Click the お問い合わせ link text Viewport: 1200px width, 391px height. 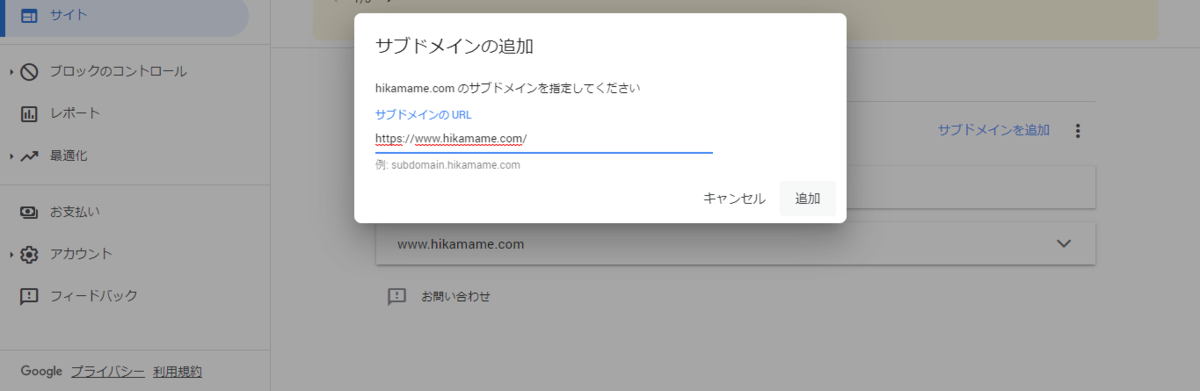(x=455, y=296)
